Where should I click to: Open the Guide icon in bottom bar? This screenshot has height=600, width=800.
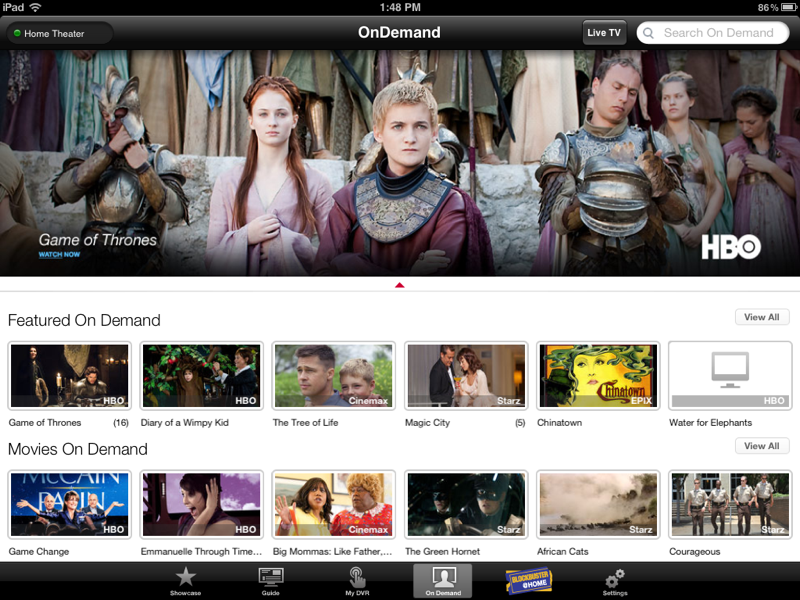click(271, 577)
